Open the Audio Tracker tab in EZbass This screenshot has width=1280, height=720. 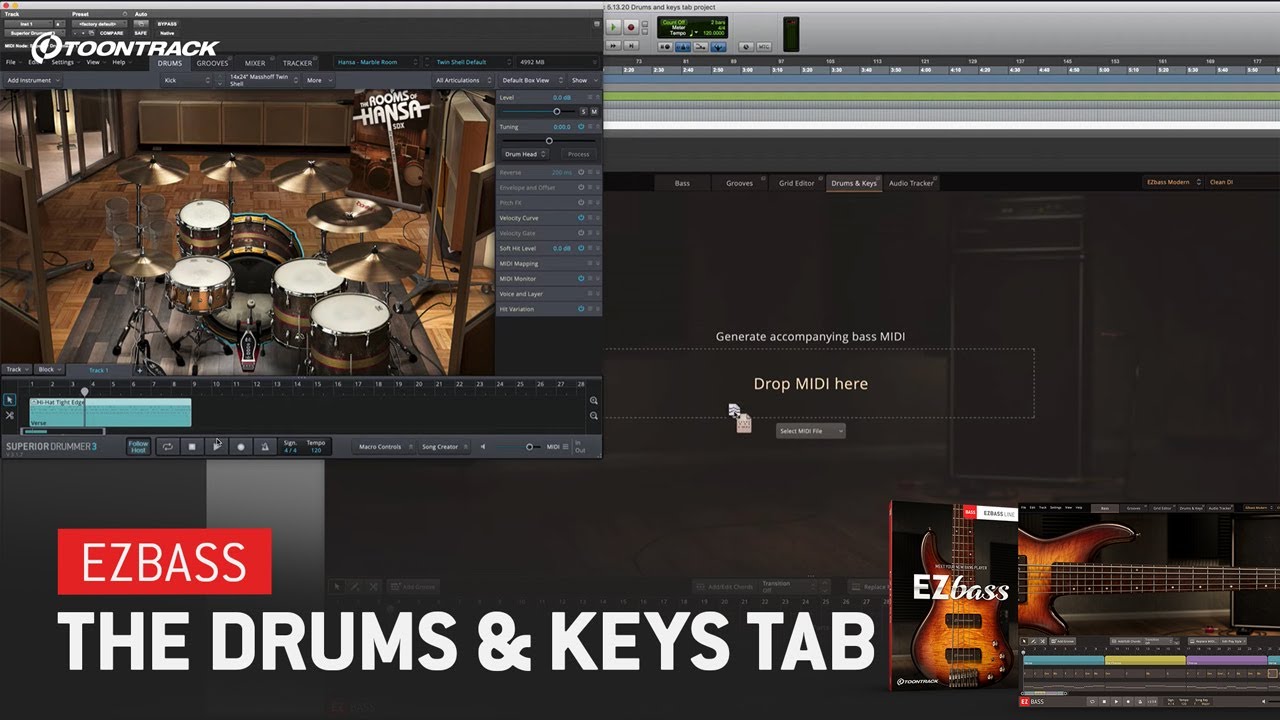click(912, 183)
